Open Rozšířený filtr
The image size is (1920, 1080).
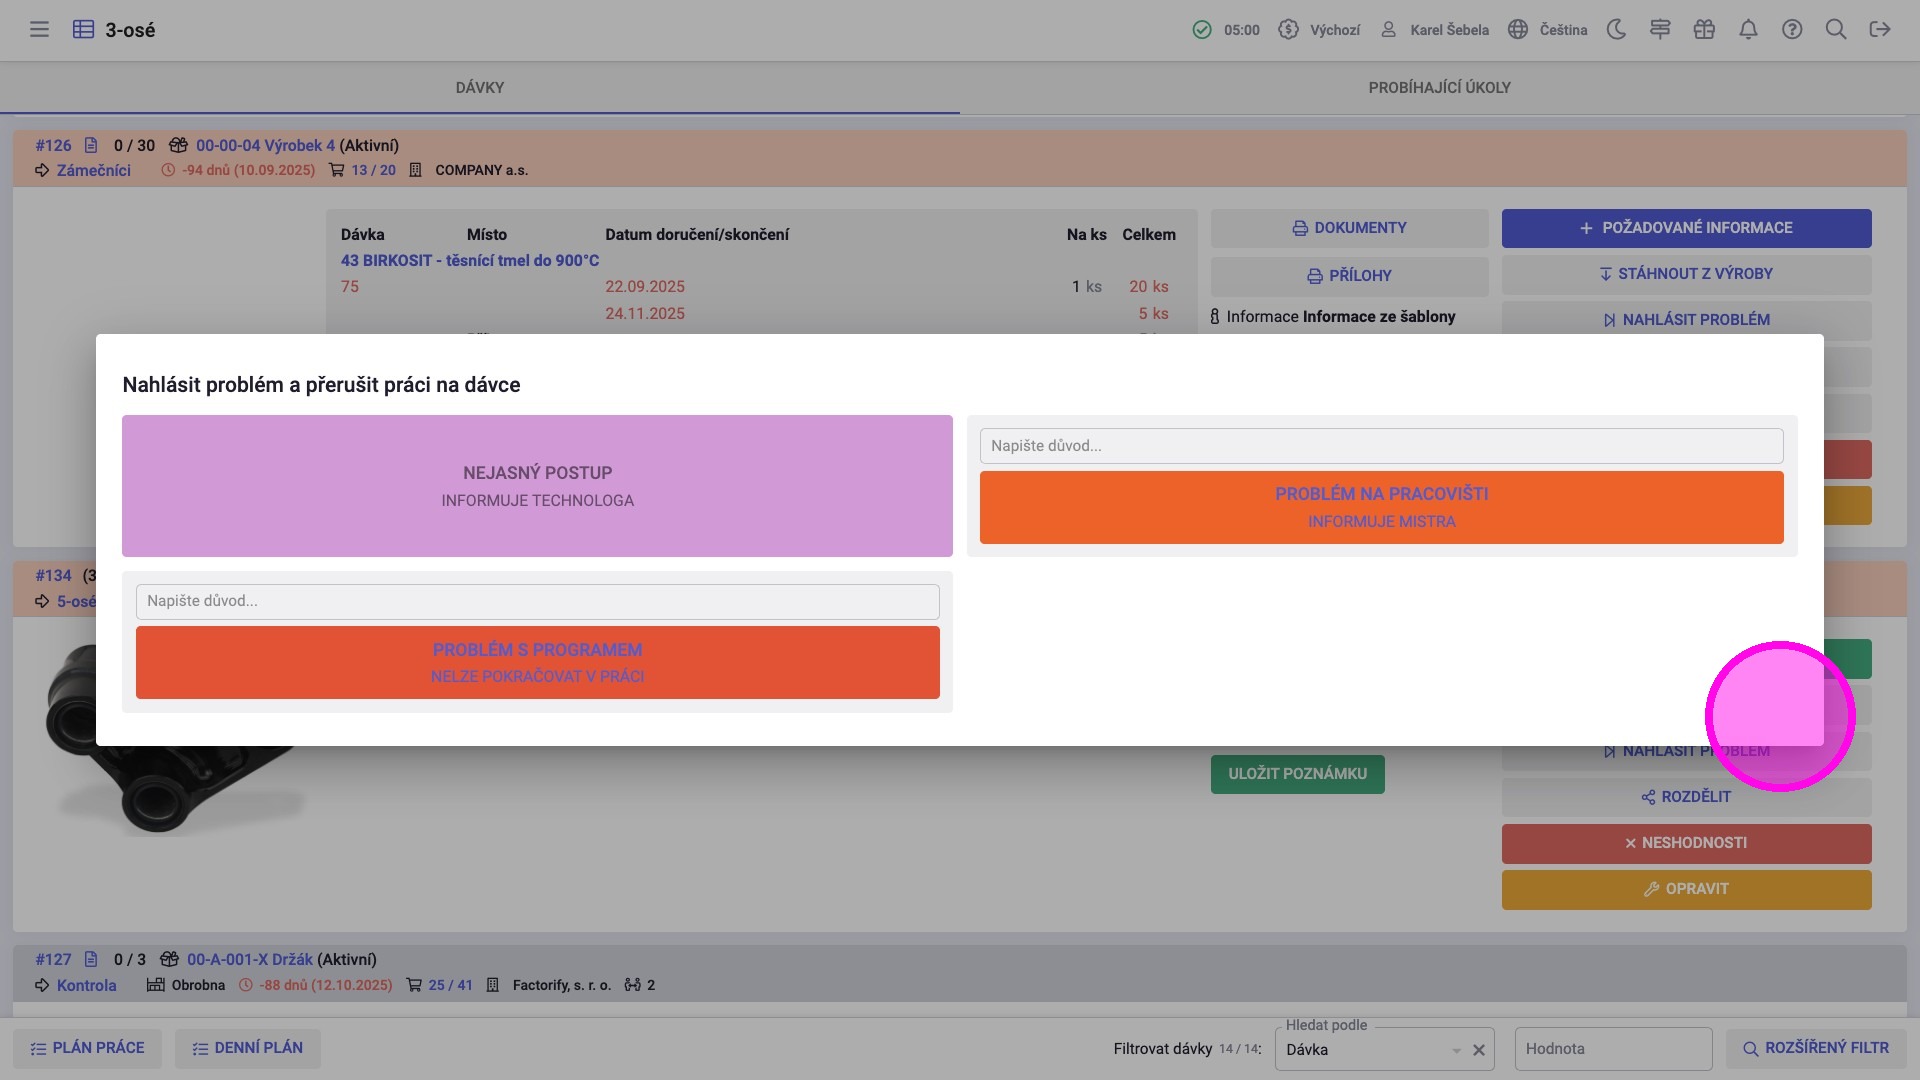pyautogui.click(x=1816, y=1048)
